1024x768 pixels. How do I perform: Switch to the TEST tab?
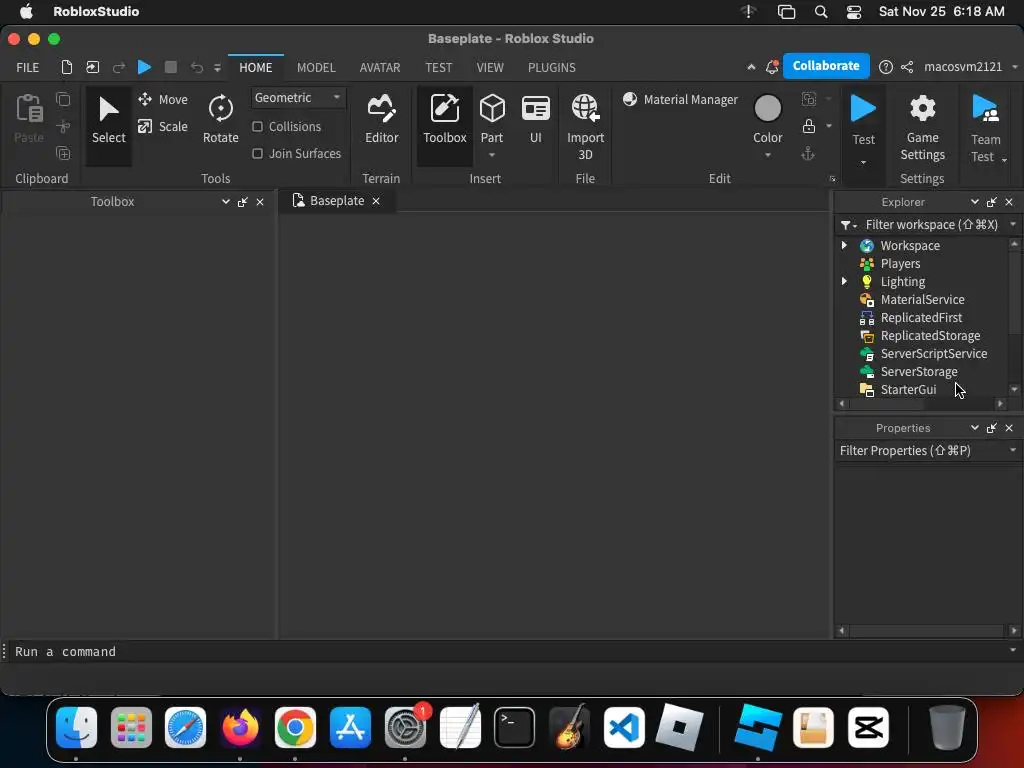(x=438, y=67)
